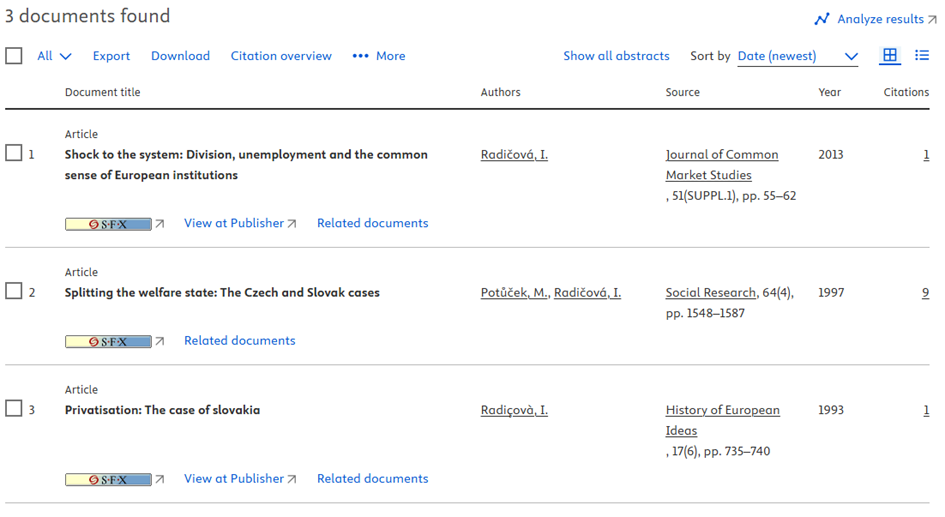Image resolution: width=945 pixels, height=517 pixels.
Task: Expand the All selection dropdown
Action: 54,56
